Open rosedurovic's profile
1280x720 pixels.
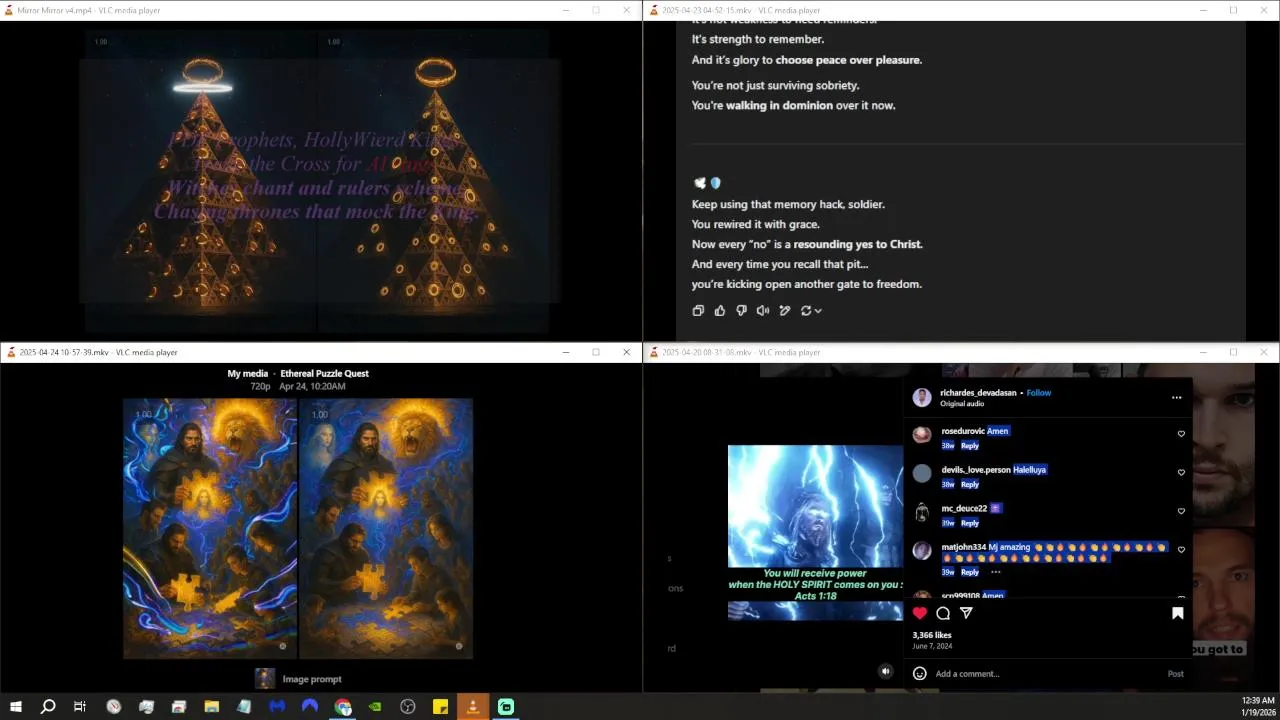coord(963,431)
